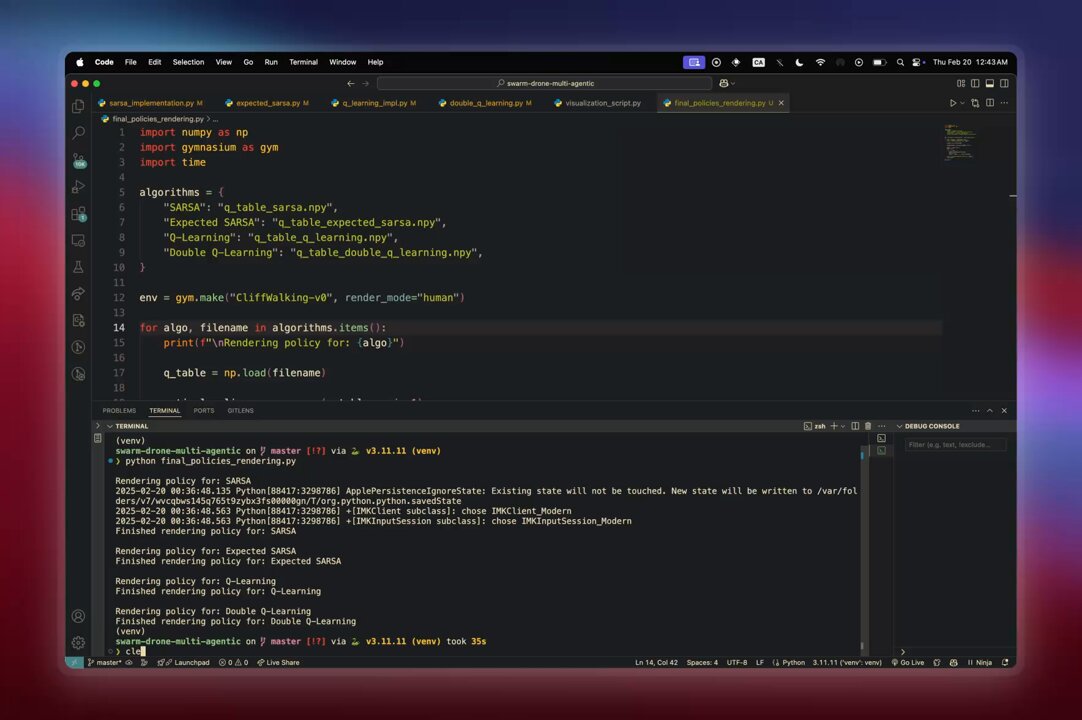Viewport: 1082px width, 720px height.
Task: Open the Remote Explorer view
Action: click(x=79, y=241)
